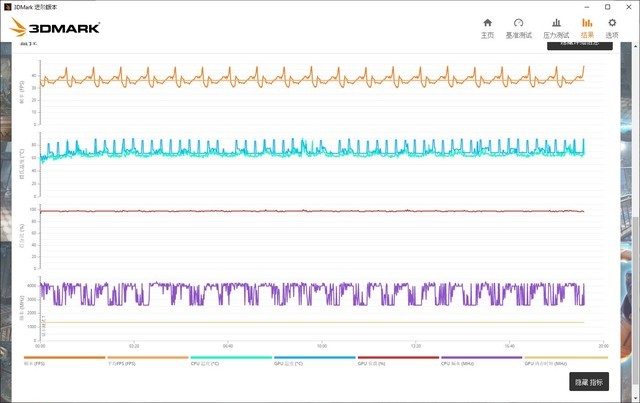The width and height of the screenshot is (640, 403).
Task: Toggle the GPU 内存时钟 legend series
Action: tap(566, 360)
